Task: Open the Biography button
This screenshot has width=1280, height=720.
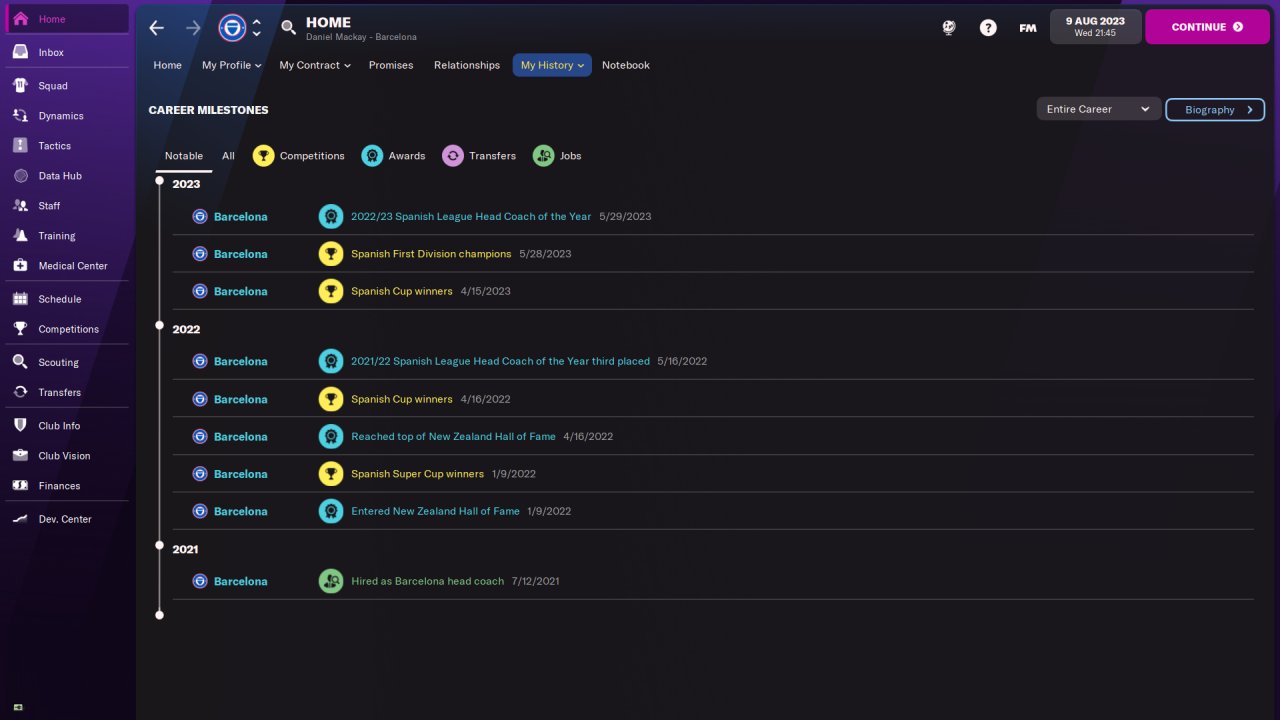Action: click(x=1215, y=109)
